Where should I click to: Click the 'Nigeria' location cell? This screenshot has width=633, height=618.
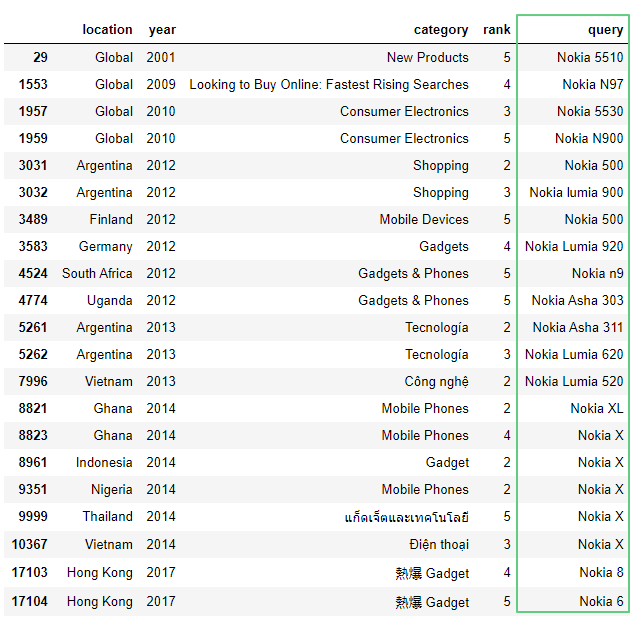point(112,490)
